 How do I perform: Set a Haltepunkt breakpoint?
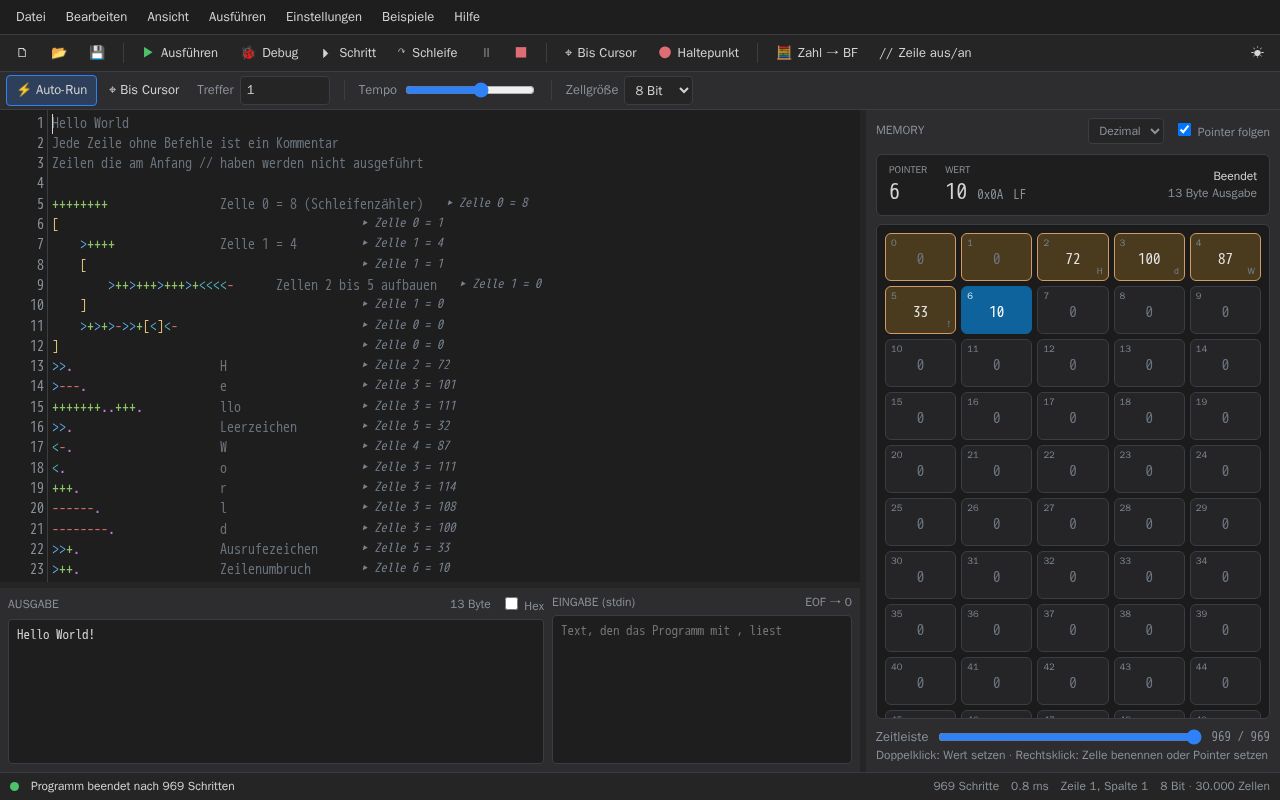click(699, 53)
